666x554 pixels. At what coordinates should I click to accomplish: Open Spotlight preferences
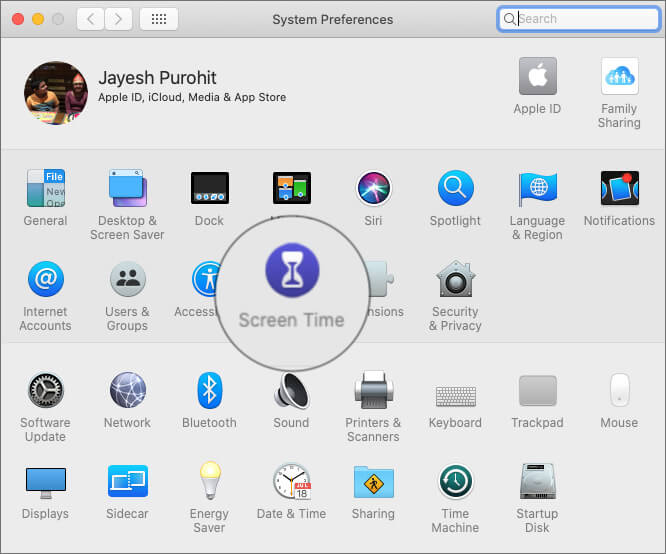pos(455,188)
